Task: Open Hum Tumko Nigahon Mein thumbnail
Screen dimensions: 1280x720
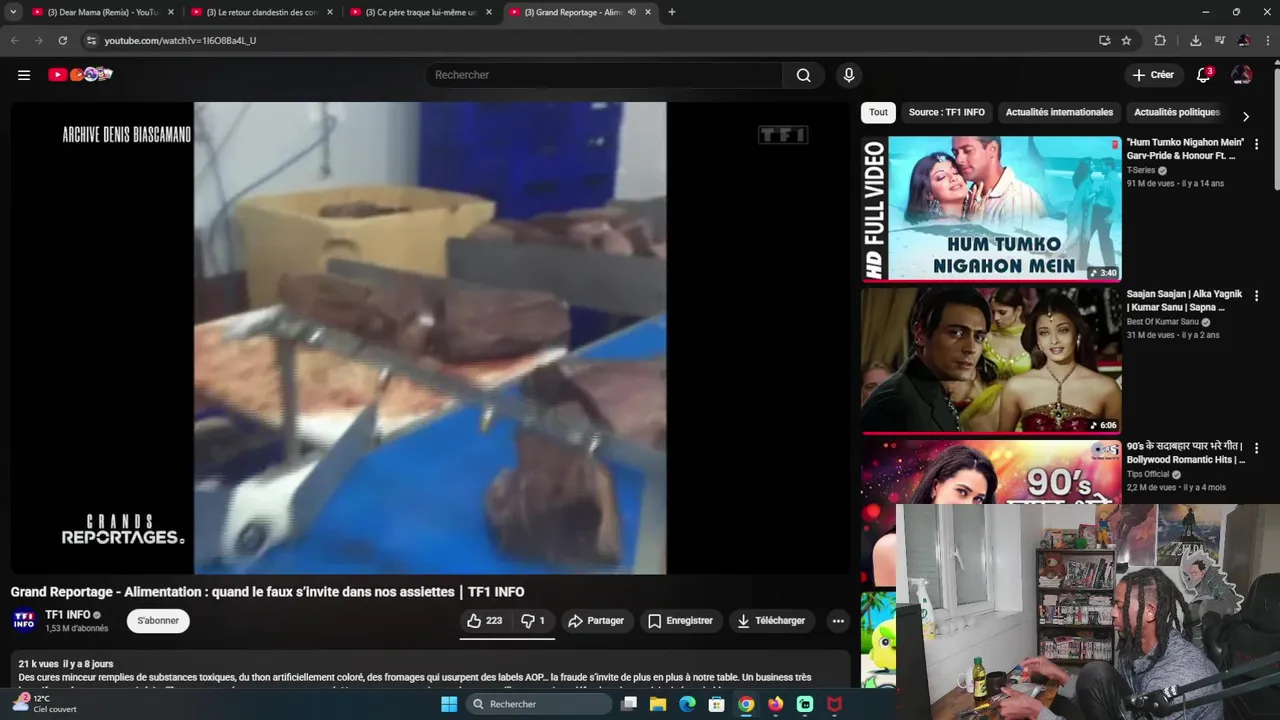Action: (991, 209)
